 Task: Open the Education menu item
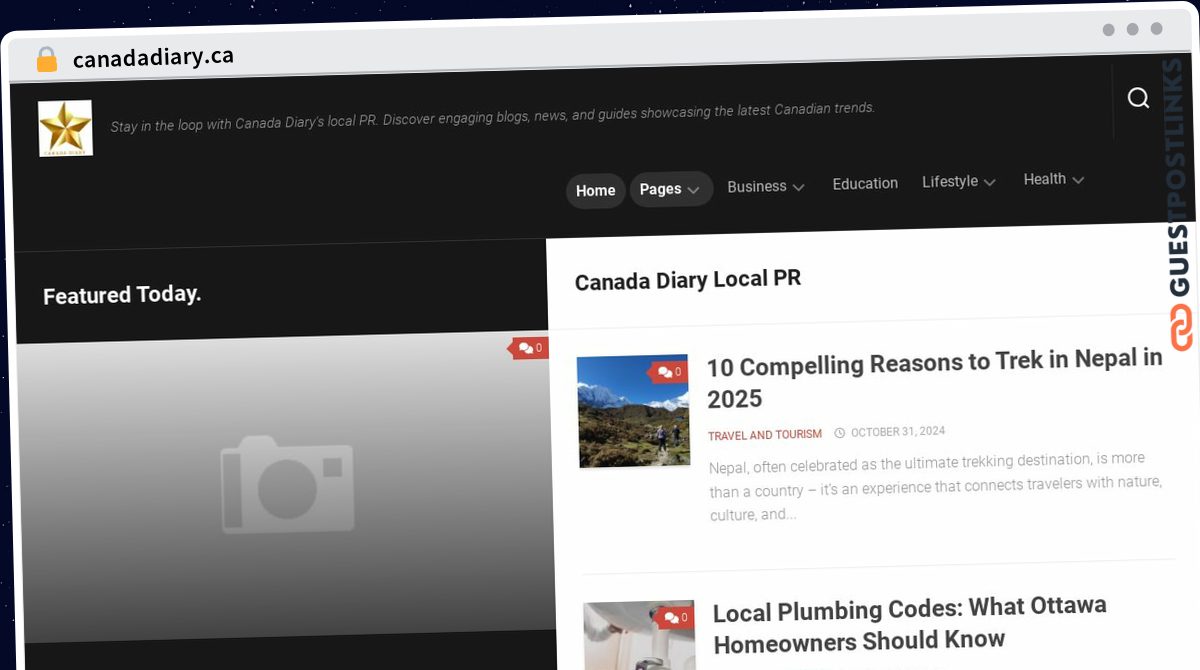865,184
